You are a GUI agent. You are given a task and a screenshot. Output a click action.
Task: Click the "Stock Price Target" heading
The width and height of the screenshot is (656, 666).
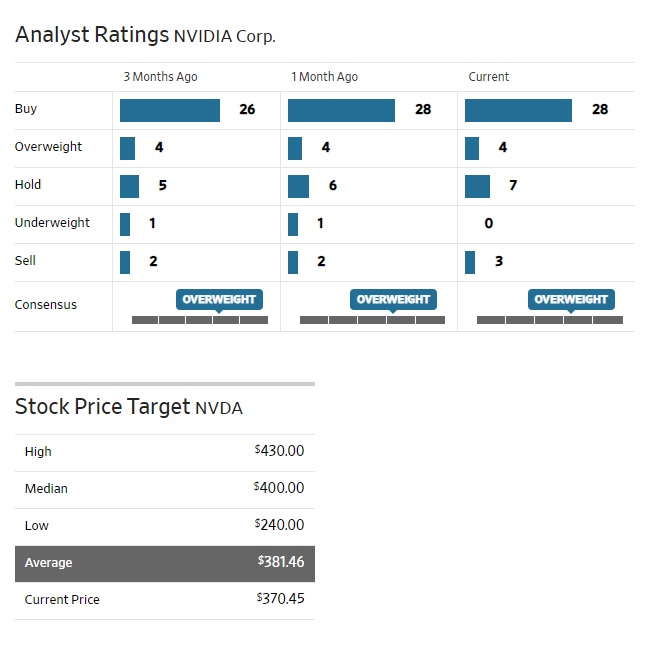(102, 407)
